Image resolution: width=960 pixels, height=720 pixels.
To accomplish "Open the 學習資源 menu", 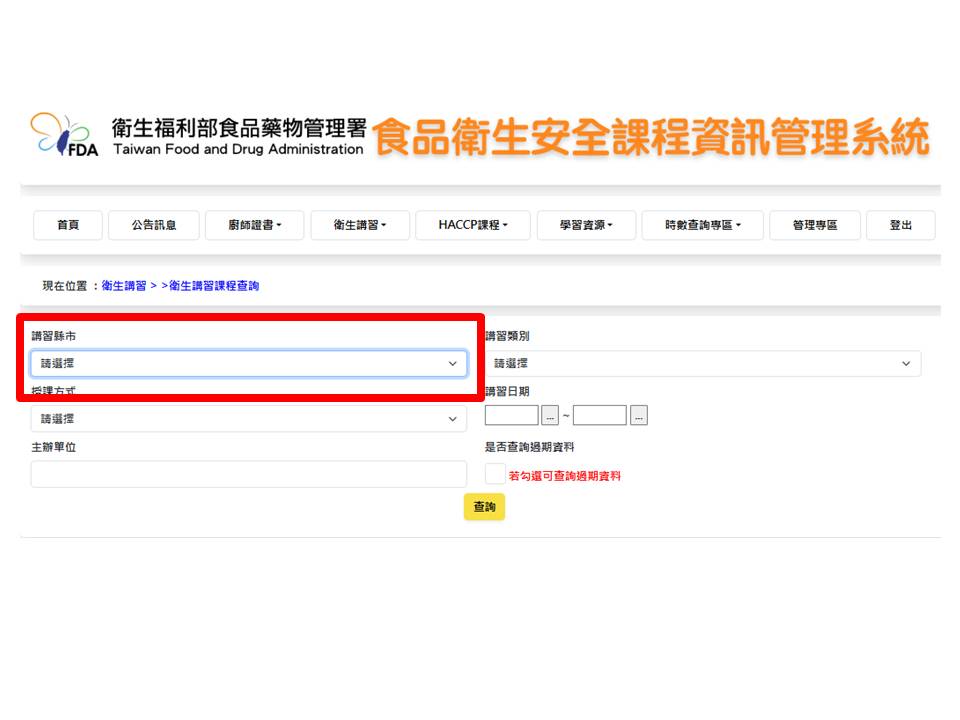I will tap(586, 226).
